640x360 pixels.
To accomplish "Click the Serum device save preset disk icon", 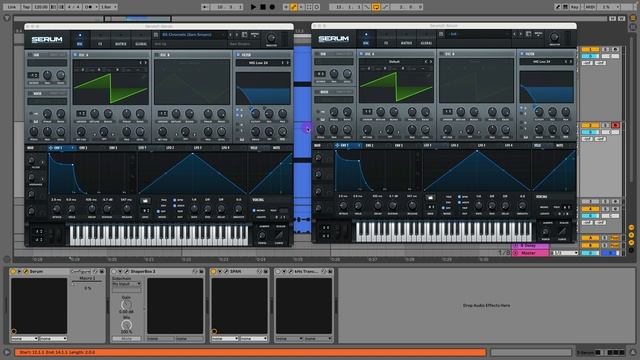I will click(101, 271).
